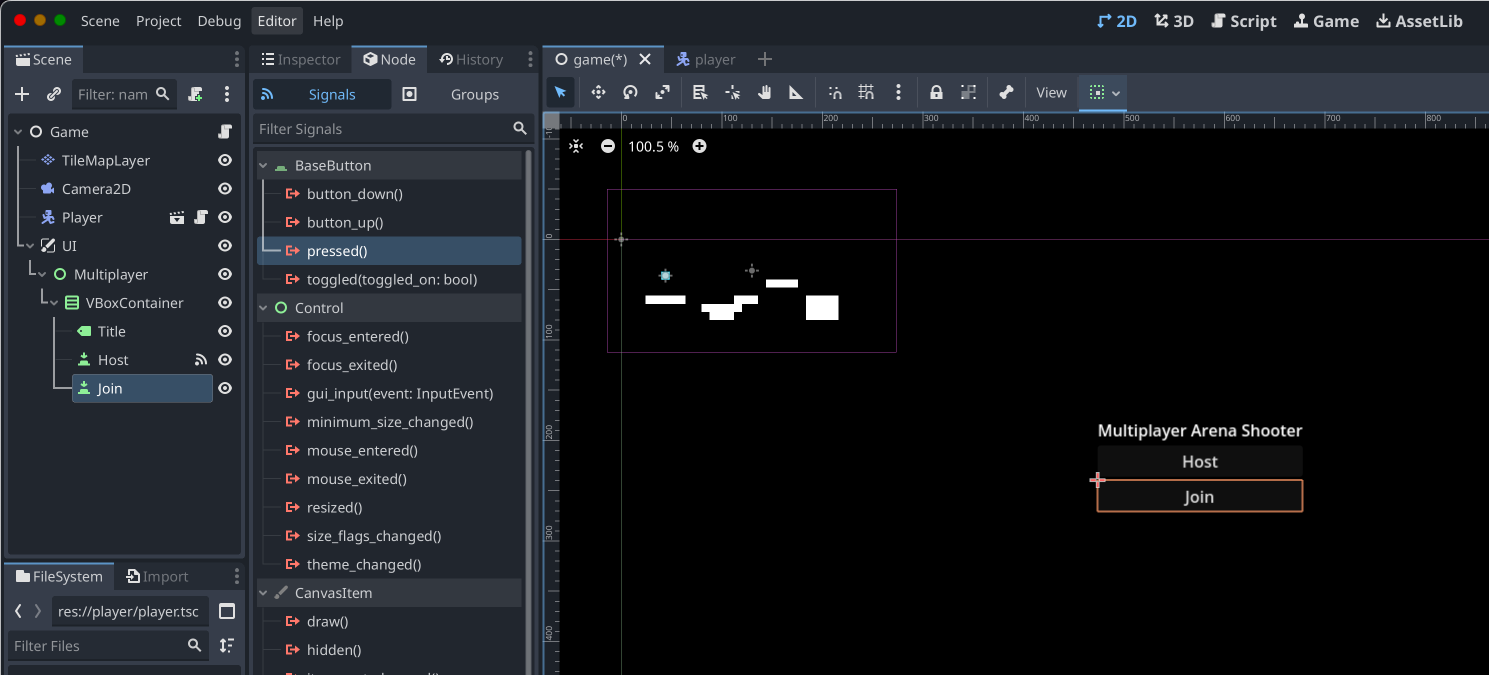This screenshot has height=675, width=1489.
Task: Hide the TileMapLayer node
Action: point(225,160)
